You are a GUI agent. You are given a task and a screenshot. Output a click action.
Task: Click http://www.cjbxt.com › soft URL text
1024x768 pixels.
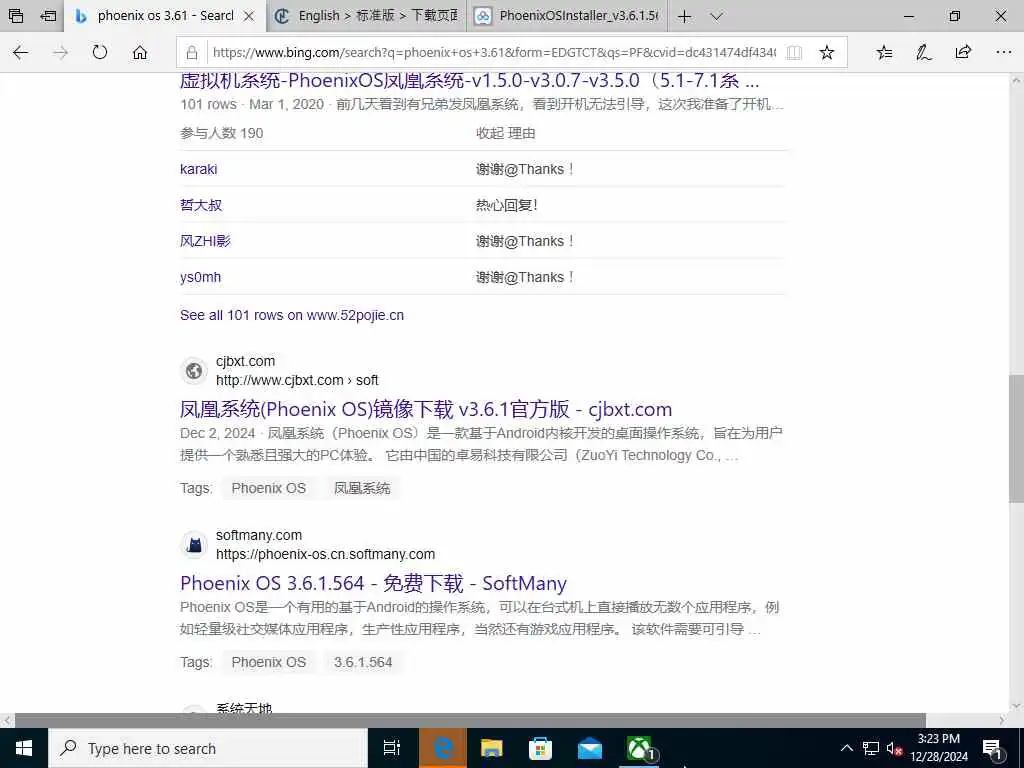(297, 380)
